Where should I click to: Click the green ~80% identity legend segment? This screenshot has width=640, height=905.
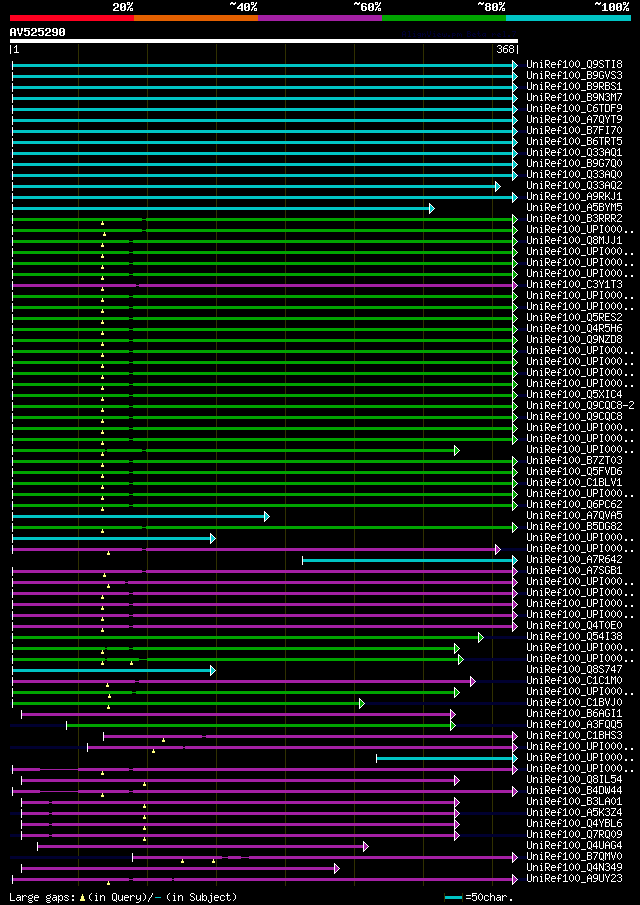[x=444, y=18]
